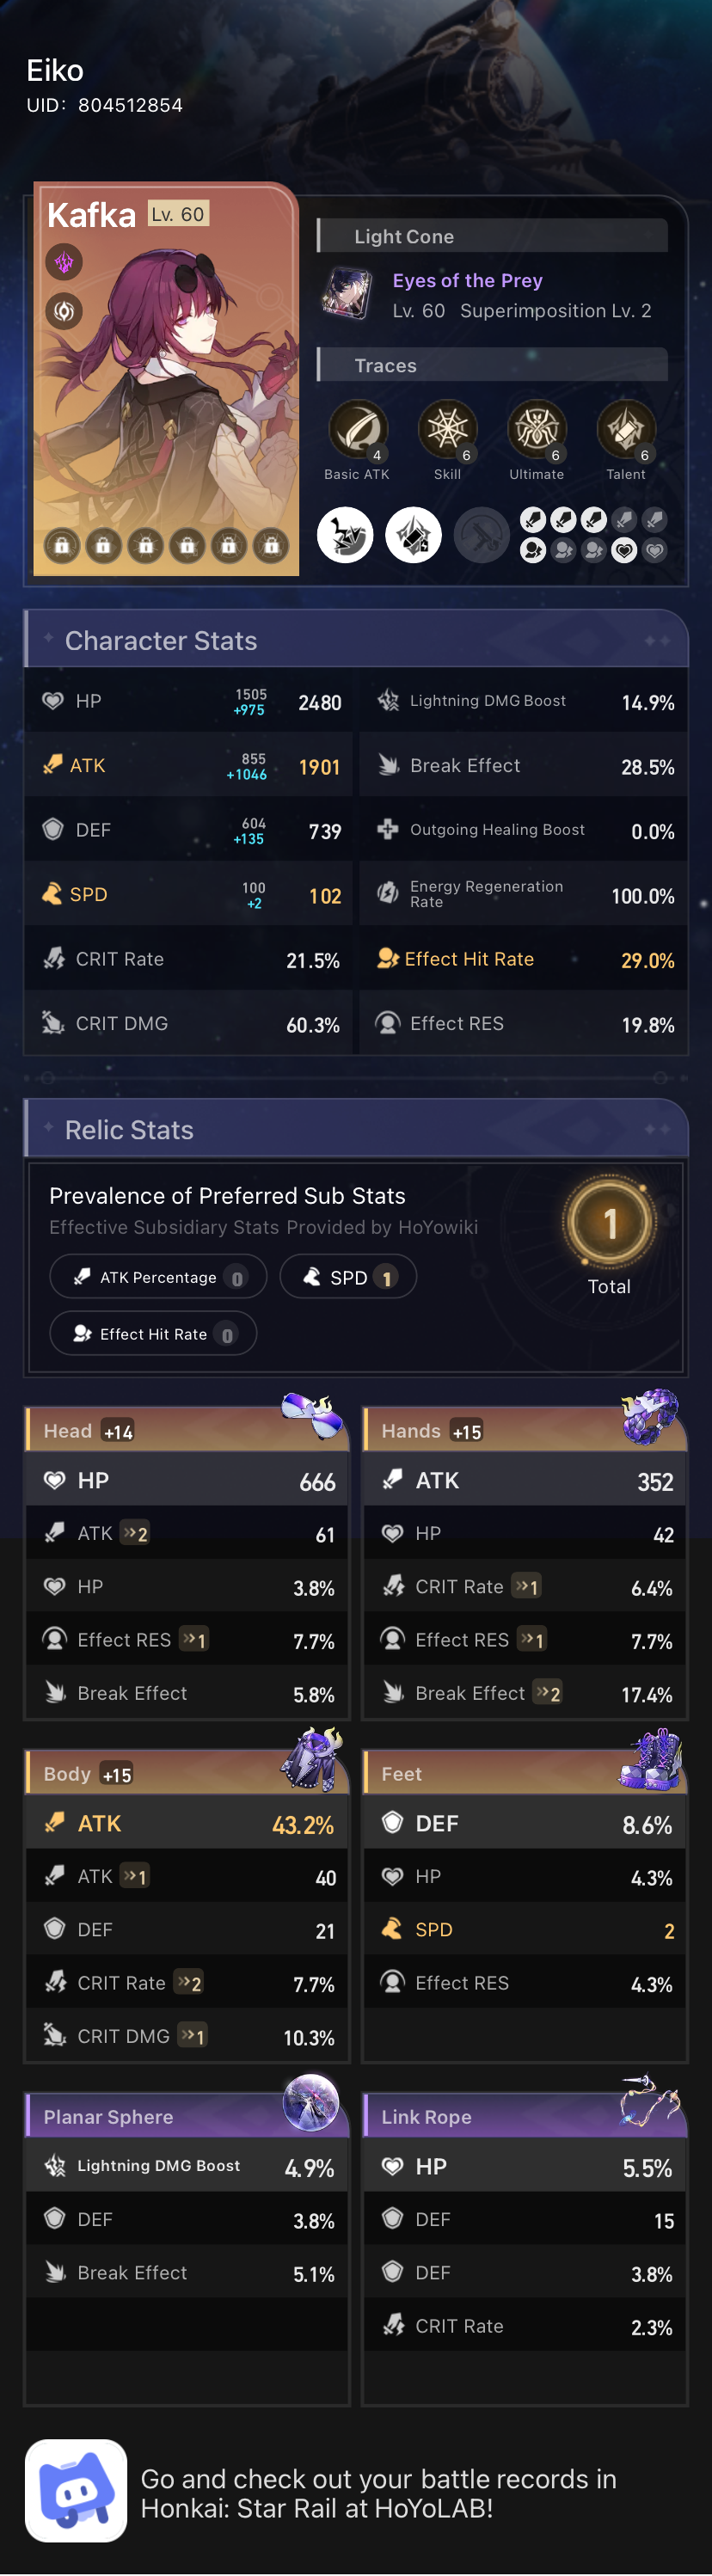712x2576 pixels.
Task: Inspect the Talent trace icon
Action: click(x=625, y=428)
